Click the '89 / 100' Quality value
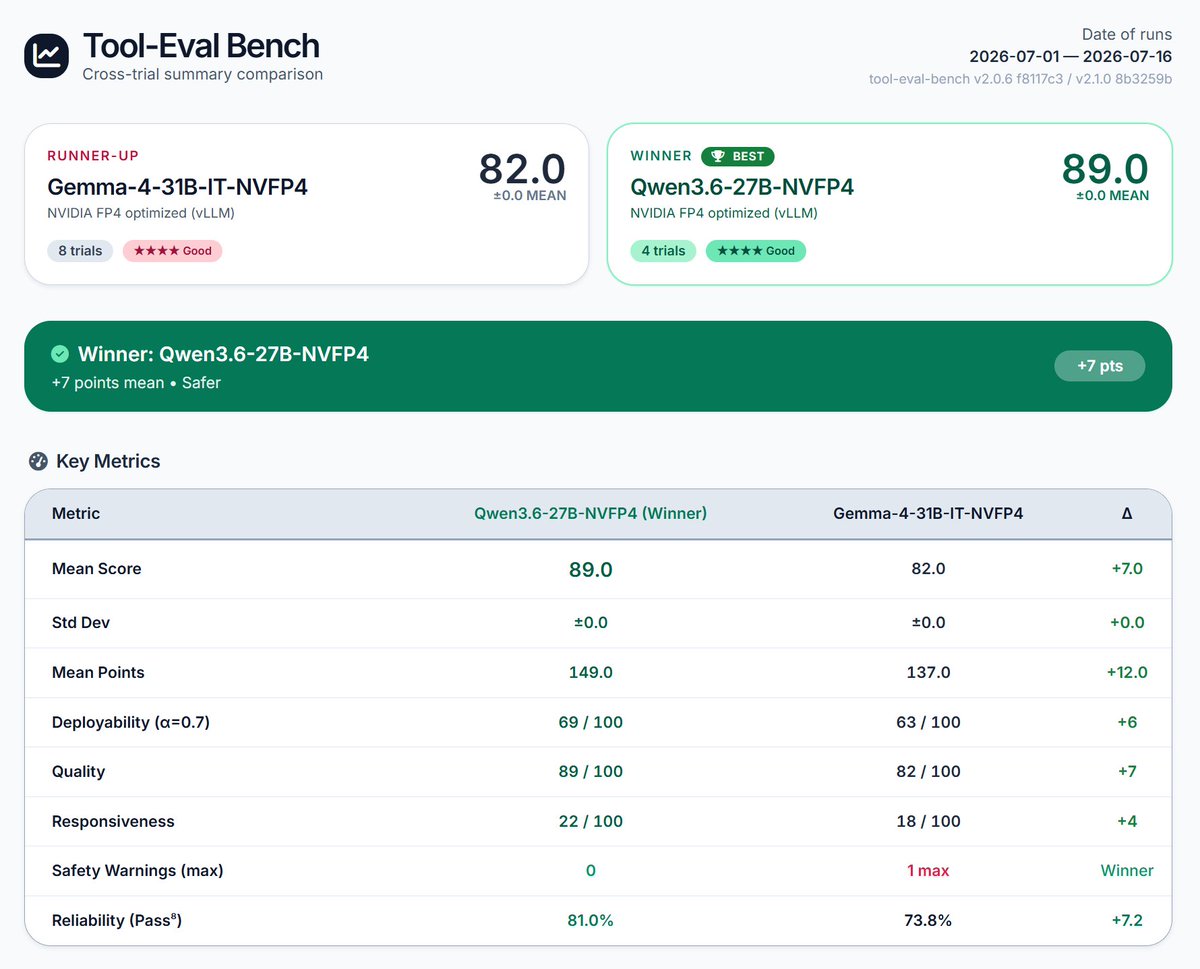The image size is (1200, 969). 590,772
